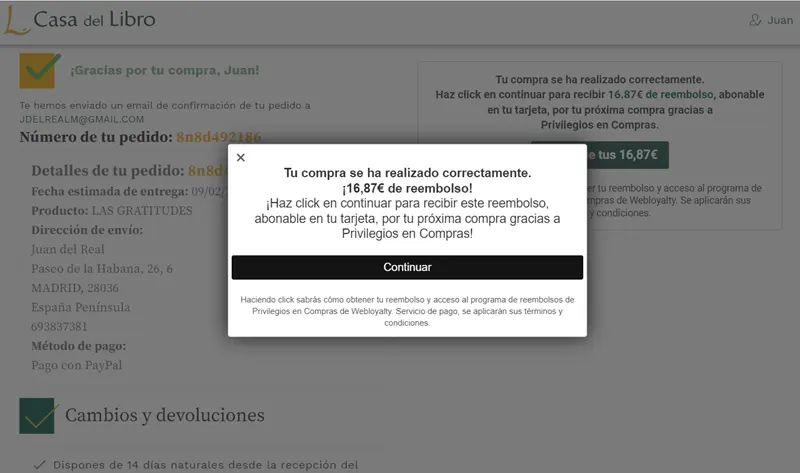Click the Casa del Libro brand name text
This screenshot has width=800, height=473.
[x=94, y=20]
